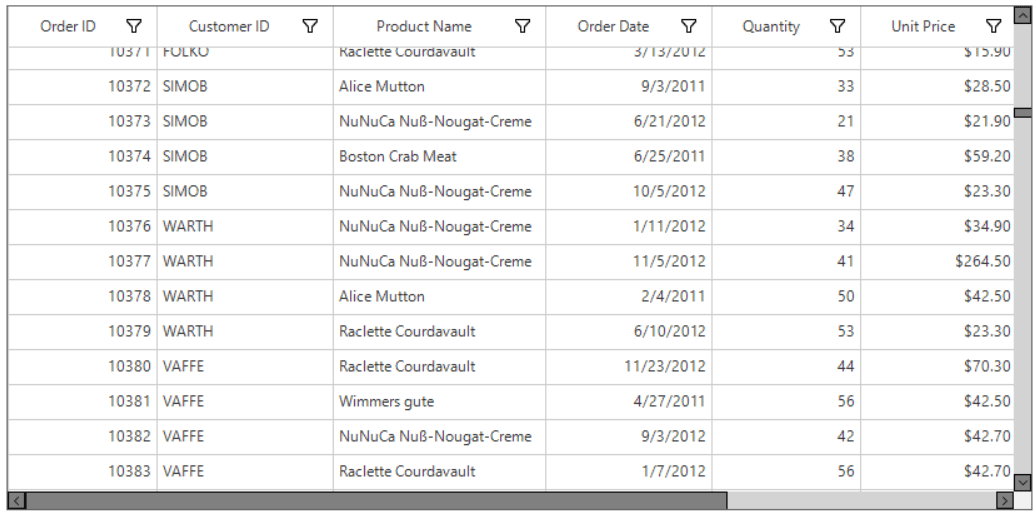Select order ID cell 10378
This screenshot has height=515, width=1036.
83,297
